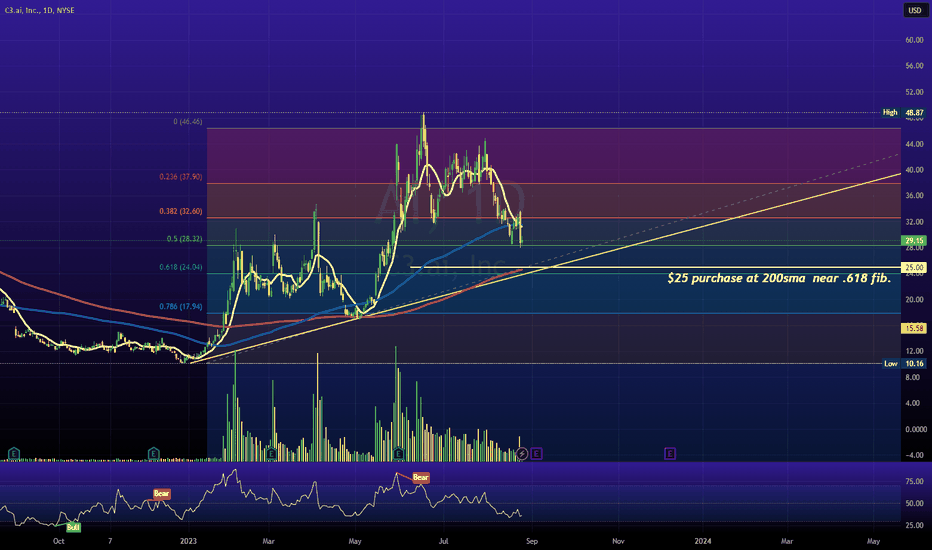Select the C3.ai, Inc., 1D, NYSE chart title
Viewport: 932px width, 550px height.
(40, 10)
